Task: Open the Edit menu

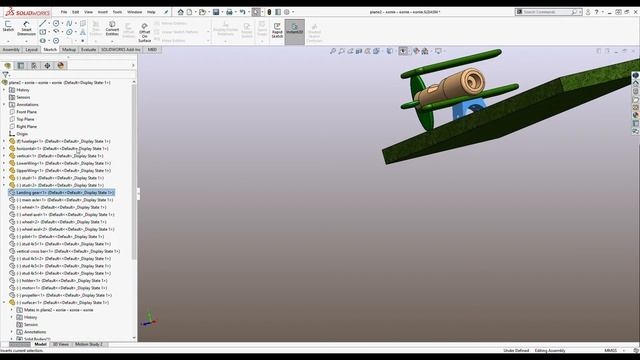Action: (x=76, y=12)
